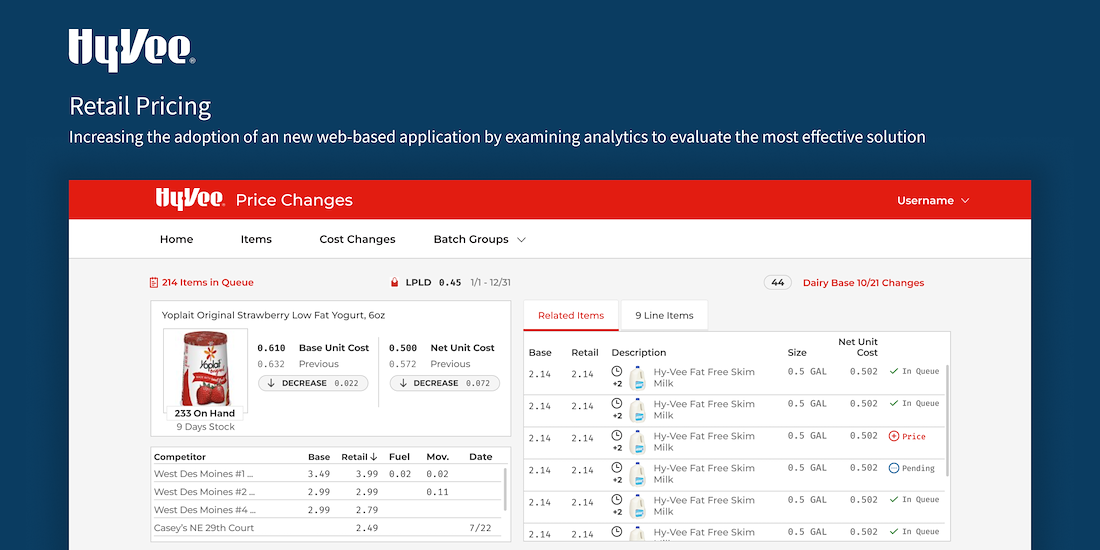This screenshot has height=550, width=1100.
Task: Click the 3.99 retail price cell
Action: pos(367,474)
